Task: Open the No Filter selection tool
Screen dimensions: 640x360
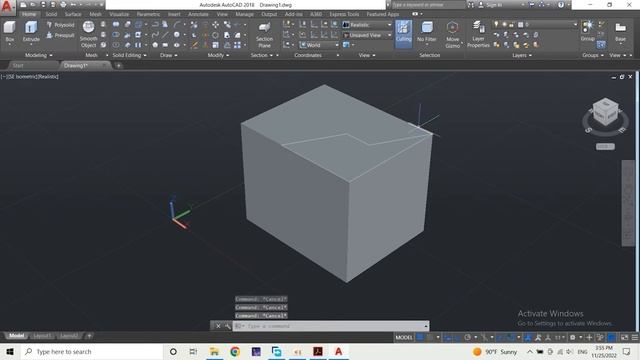Action: tap(427, 32)
